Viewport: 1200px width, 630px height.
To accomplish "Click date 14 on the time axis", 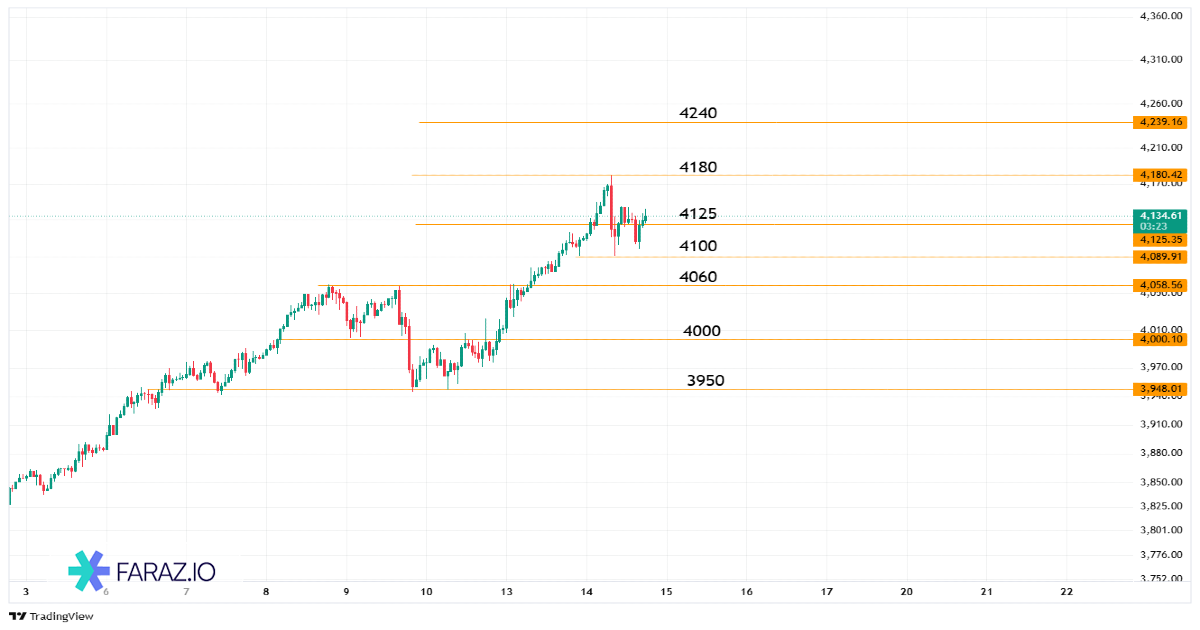I will [586, 591].
